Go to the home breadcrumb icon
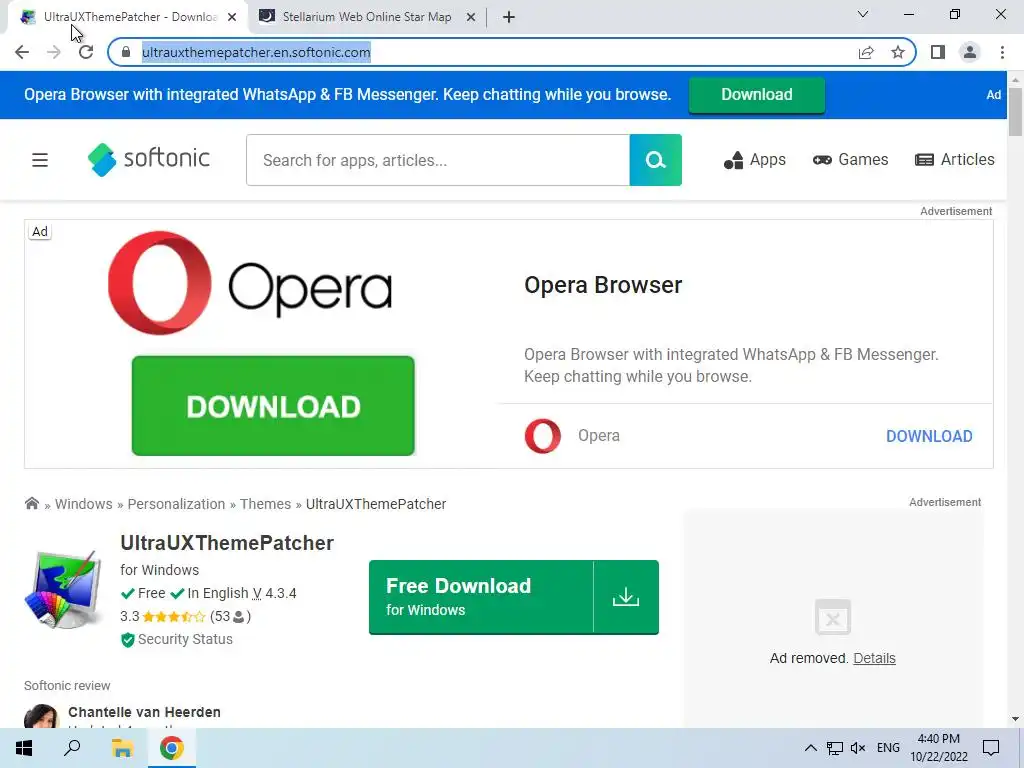This screenshot has width=1024, height=768. [x=31, y=504]
